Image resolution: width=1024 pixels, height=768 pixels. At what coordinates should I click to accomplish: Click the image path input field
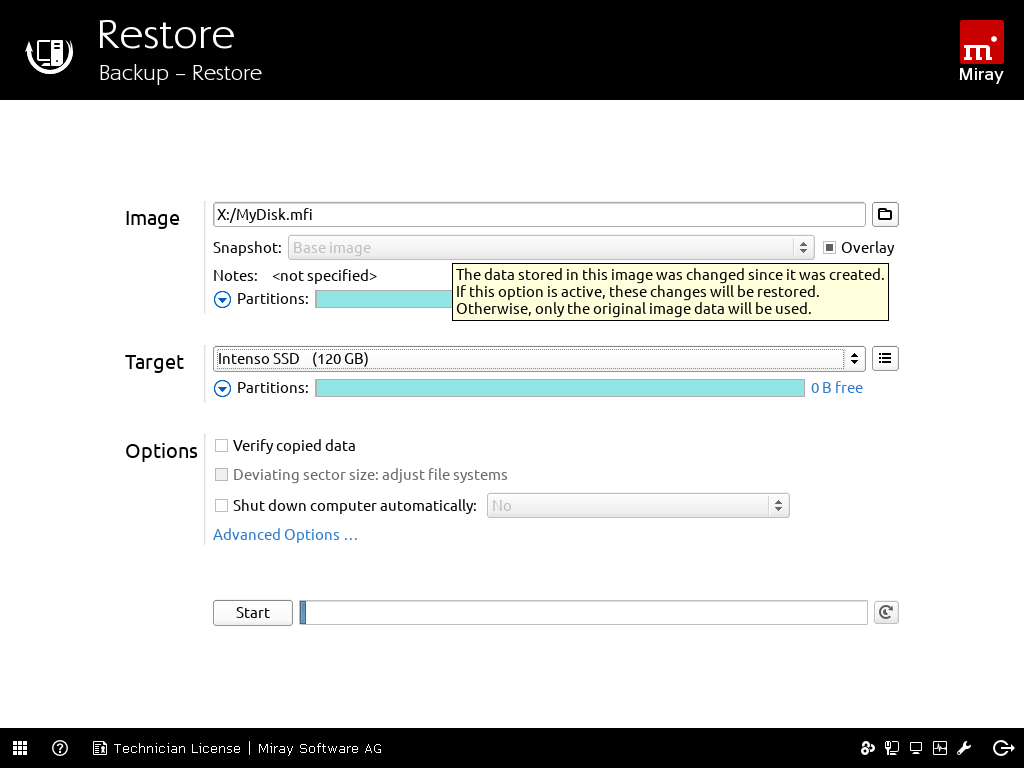(x=539, y=214)
